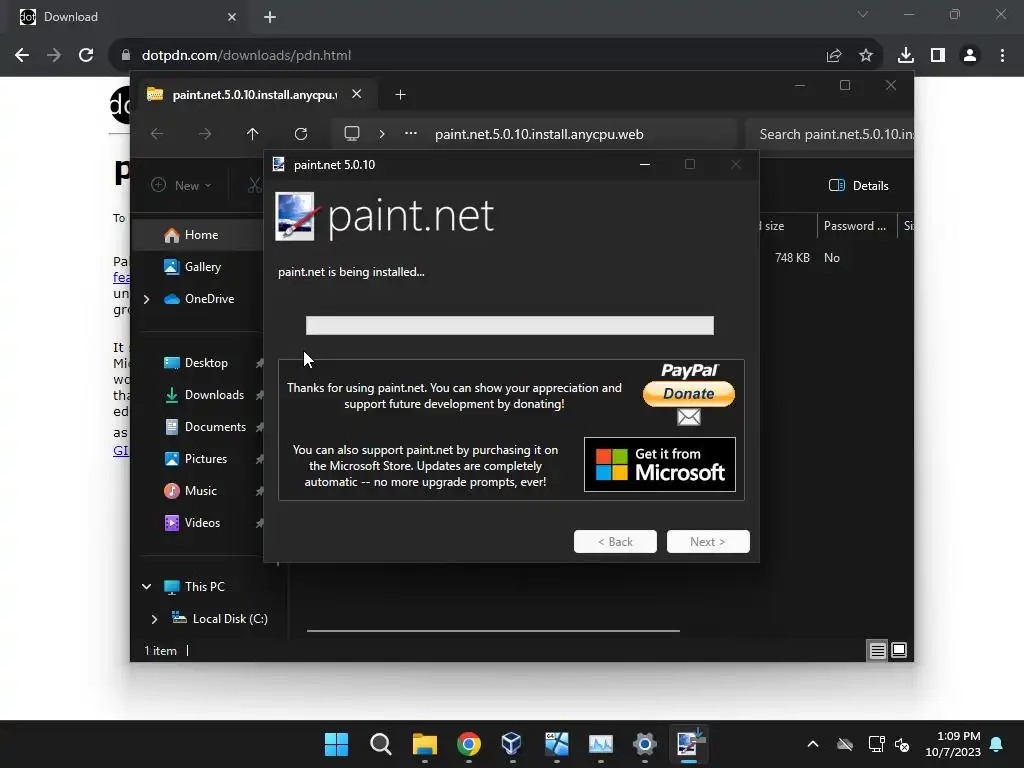Viewport: 1024px width, 768px height.
Task: Select Local Disk (C:) in sidebar
Action: 220,618
